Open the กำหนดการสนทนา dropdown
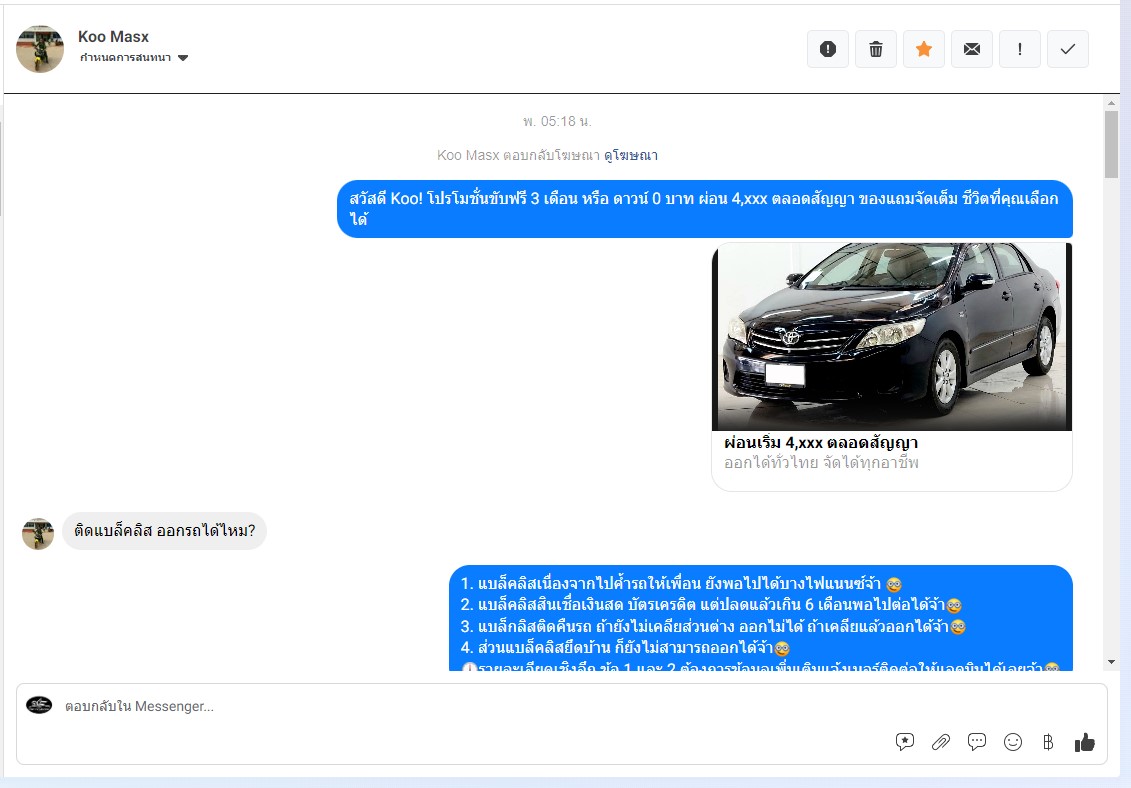 point(134,58)
